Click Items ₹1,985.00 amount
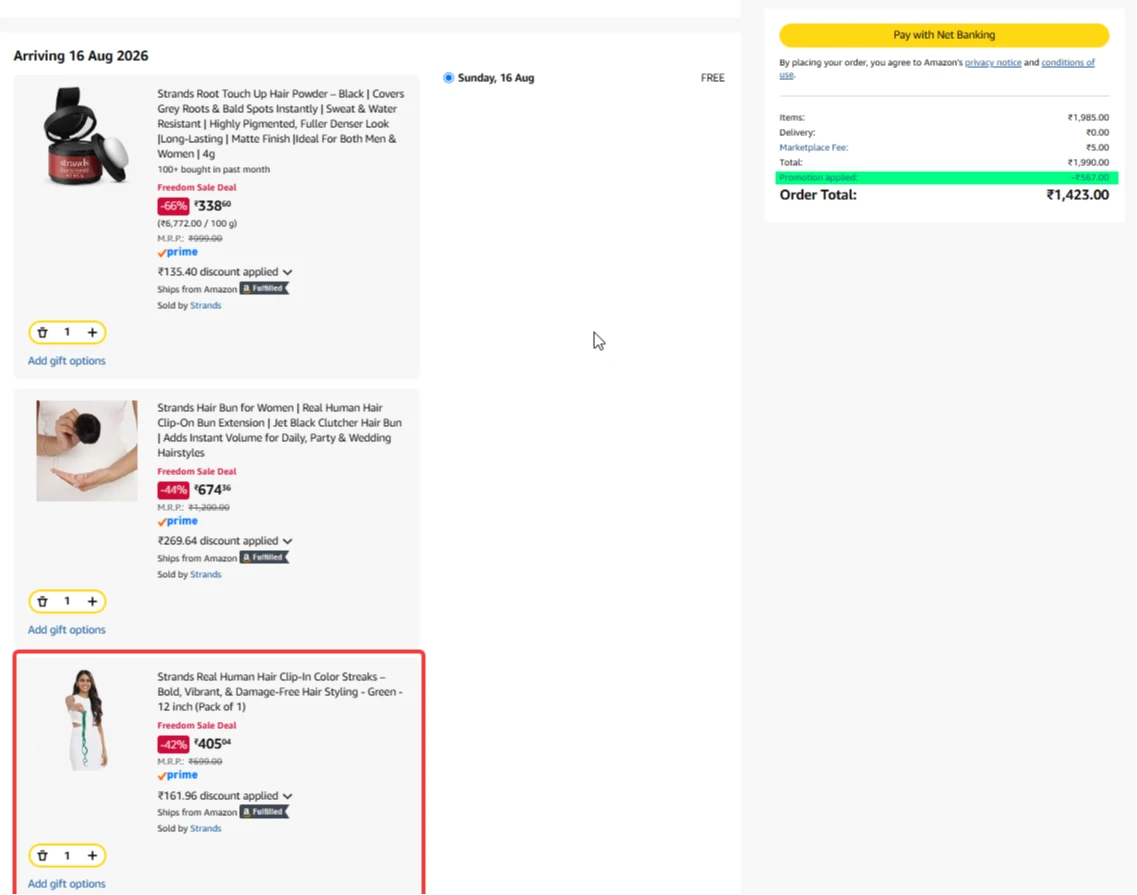Screen dimensions: 1137x895 tap(1088, 117)
